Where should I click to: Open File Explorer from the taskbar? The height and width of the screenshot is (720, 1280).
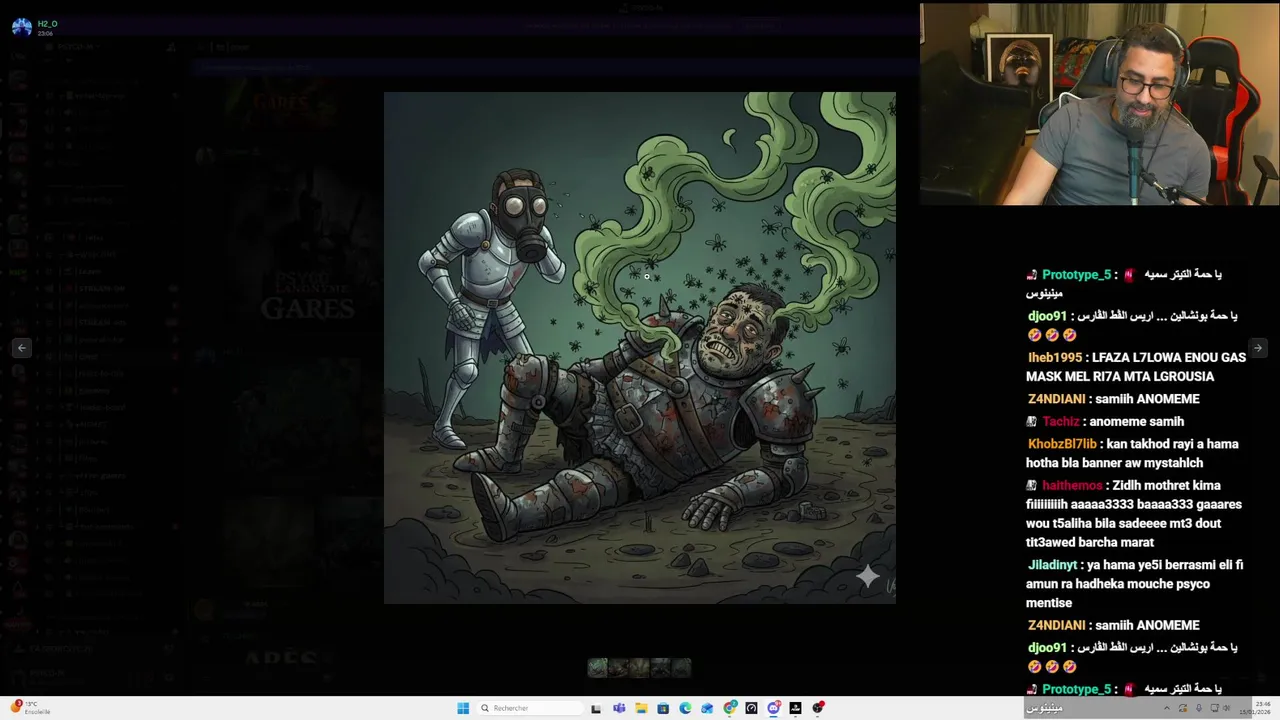(641, 708)
